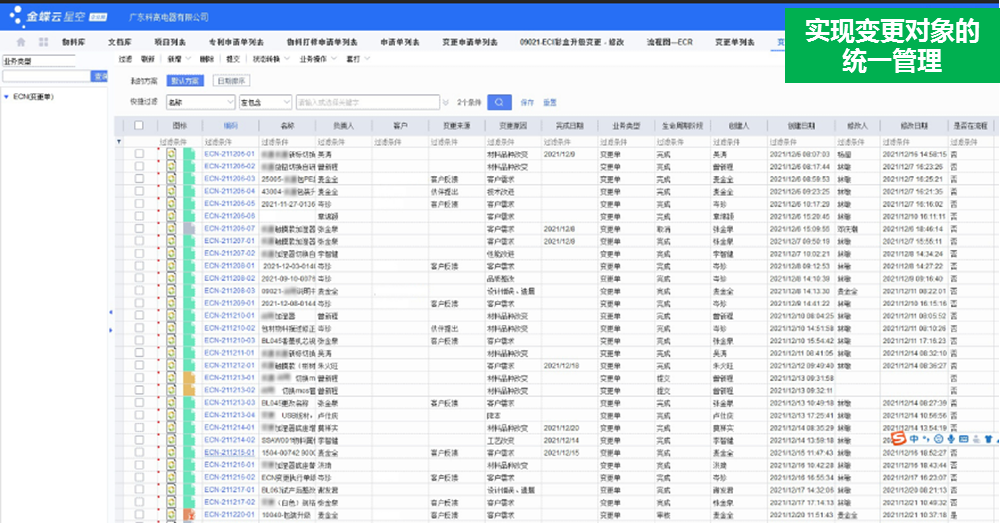Click the red status block of ECN-211220-01
1000x523 pixels.
189,515
